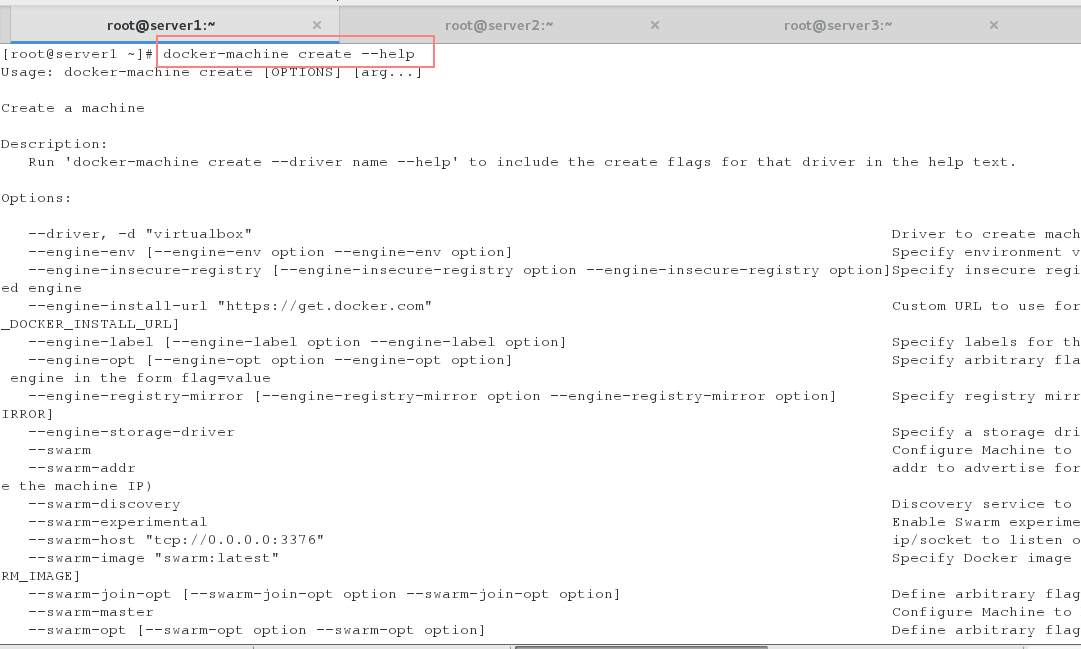Switch to the root@server2 terminal tab
Screen dimensions: 1081x649
pos(499,26)
